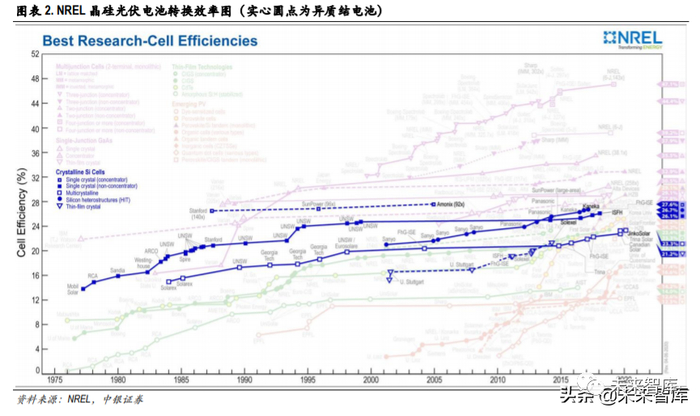Click the "Spire" data label
Screen dimensions: 700x416
click(x=185, y=259)
